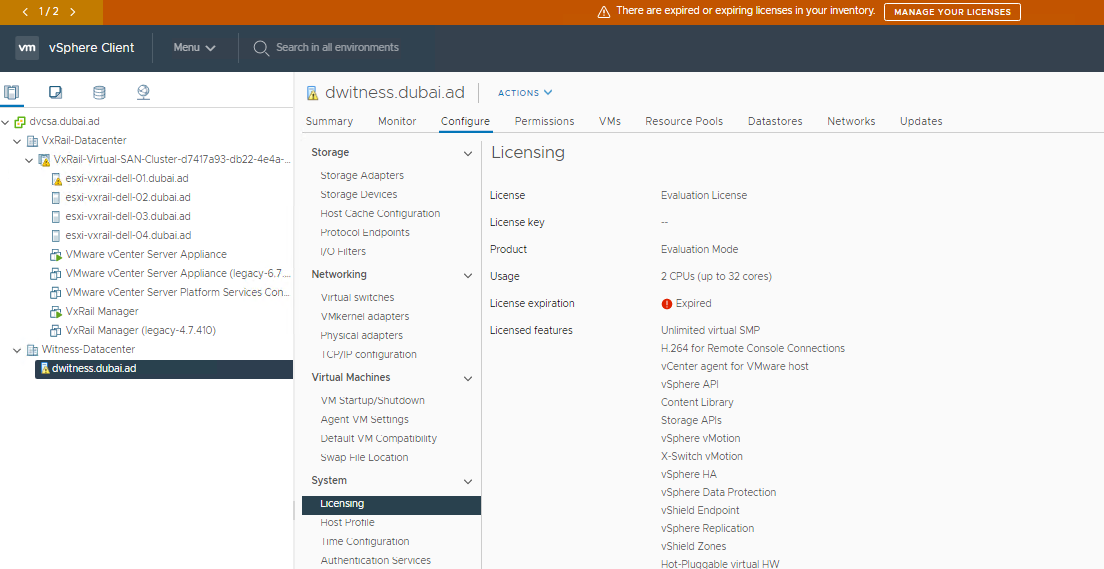Open the VMs and Templates inventory view

pos(55,92)
